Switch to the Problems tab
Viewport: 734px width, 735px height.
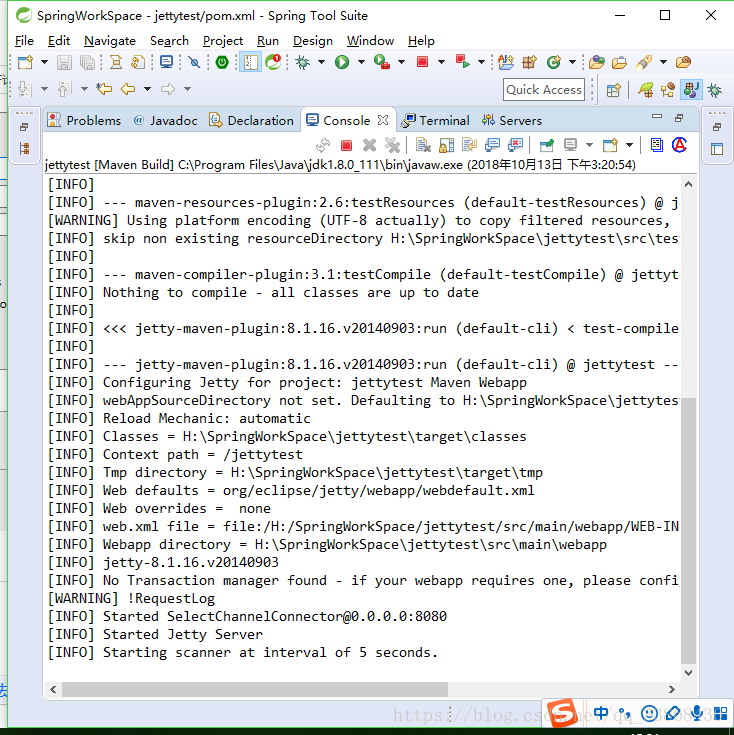pyautogui.click(x=84, y=120)
